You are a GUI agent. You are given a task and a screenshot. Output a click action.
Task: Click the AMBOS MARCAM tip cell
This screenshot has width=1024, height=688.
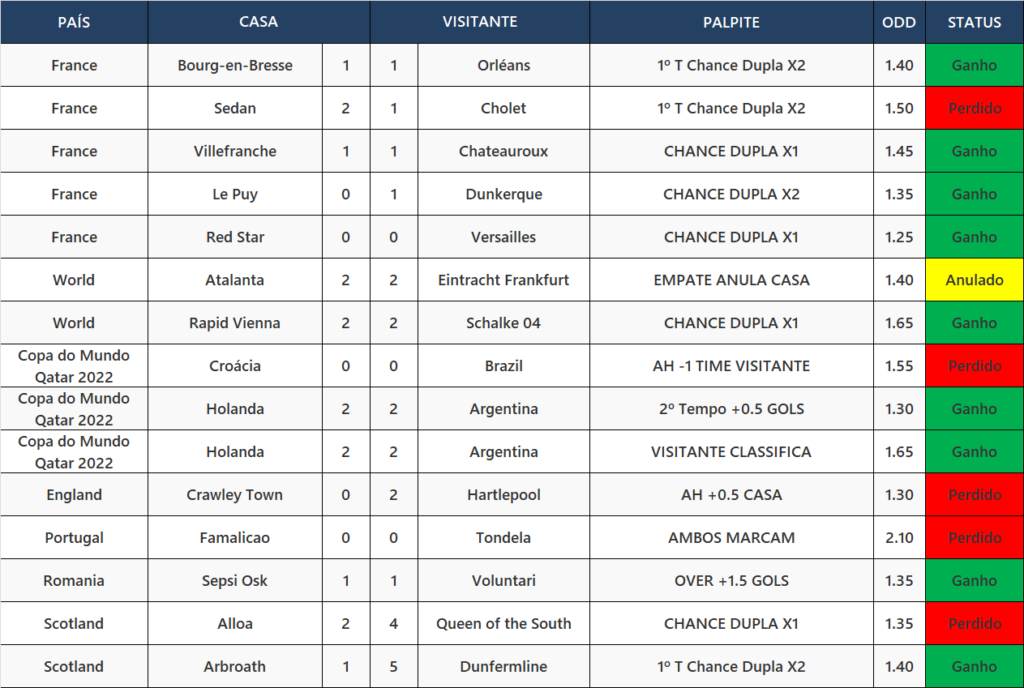[731, 538]
